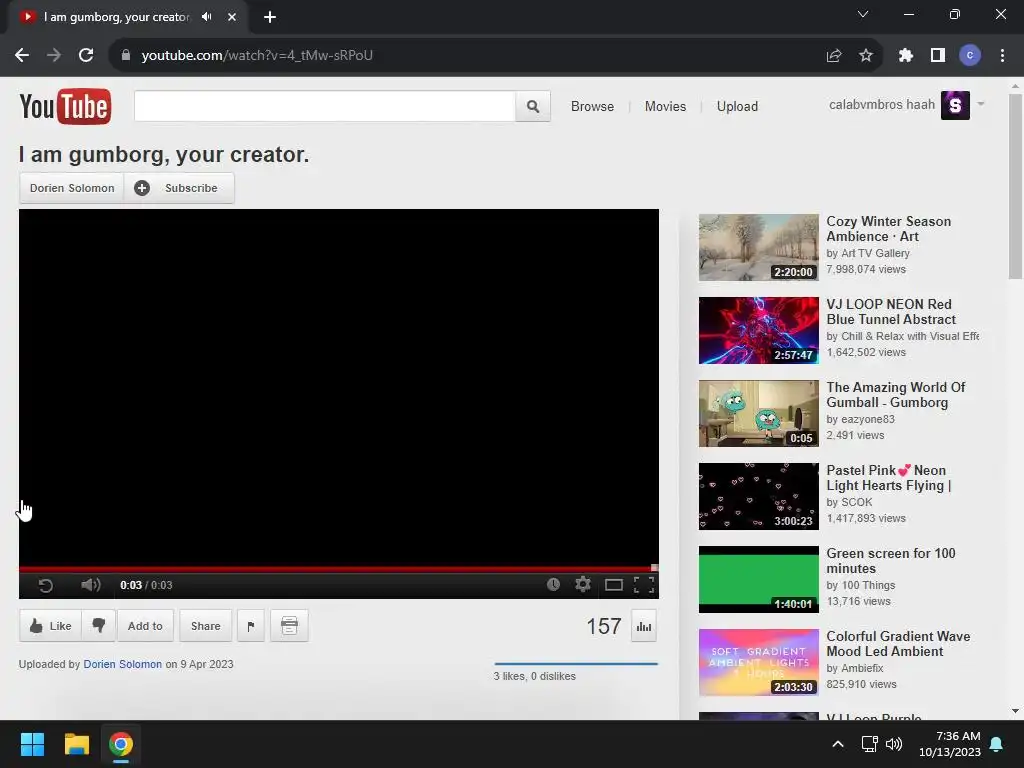Click the Subscribe button label
The image size is (1024, 768).
click(x=191, y=188)
